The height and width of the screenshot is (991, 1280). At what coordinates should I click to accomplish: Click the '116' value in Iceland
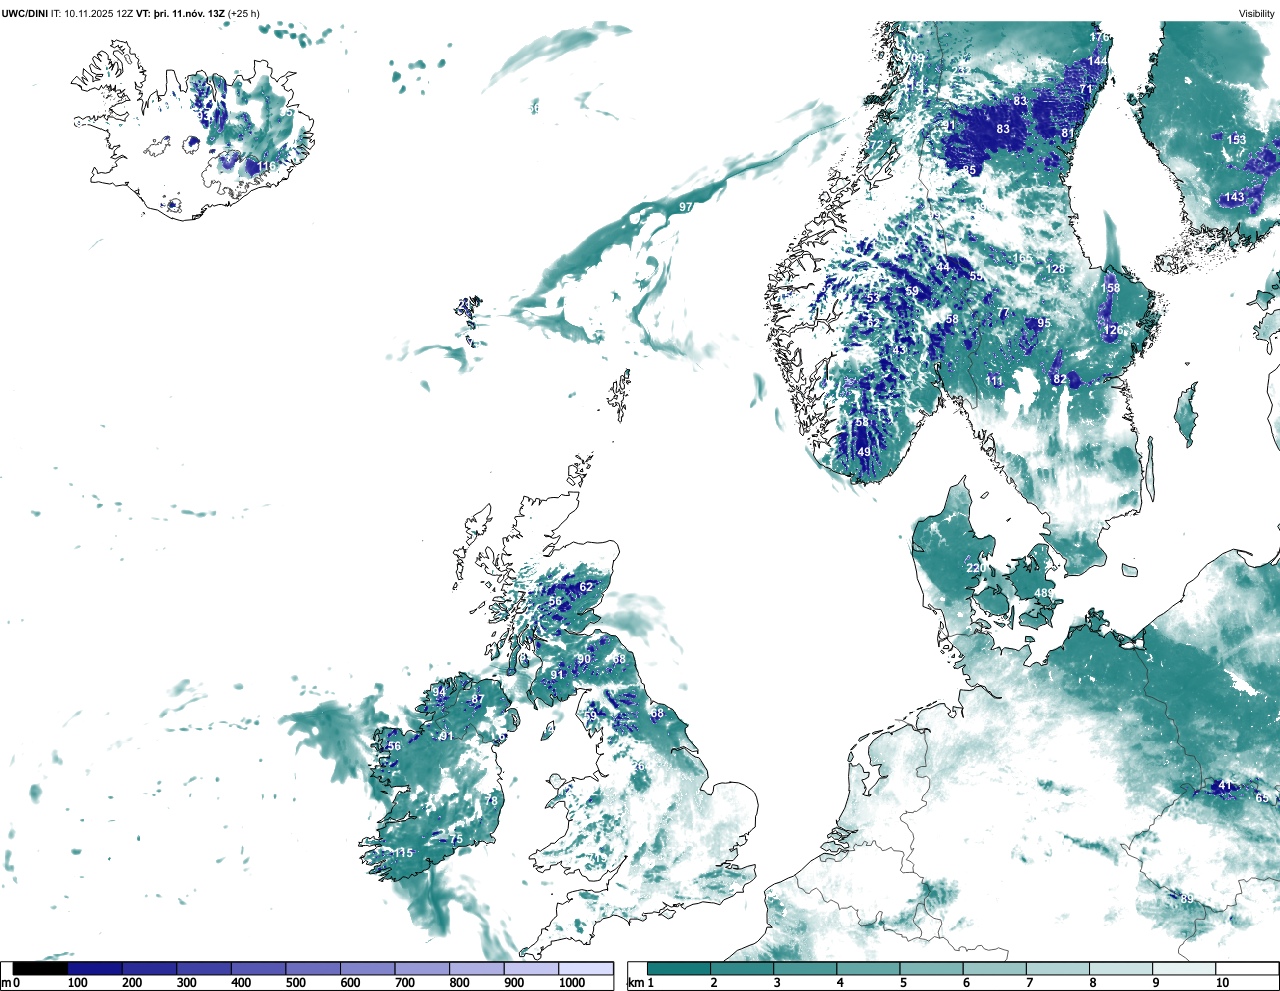(x=266, y=167)
